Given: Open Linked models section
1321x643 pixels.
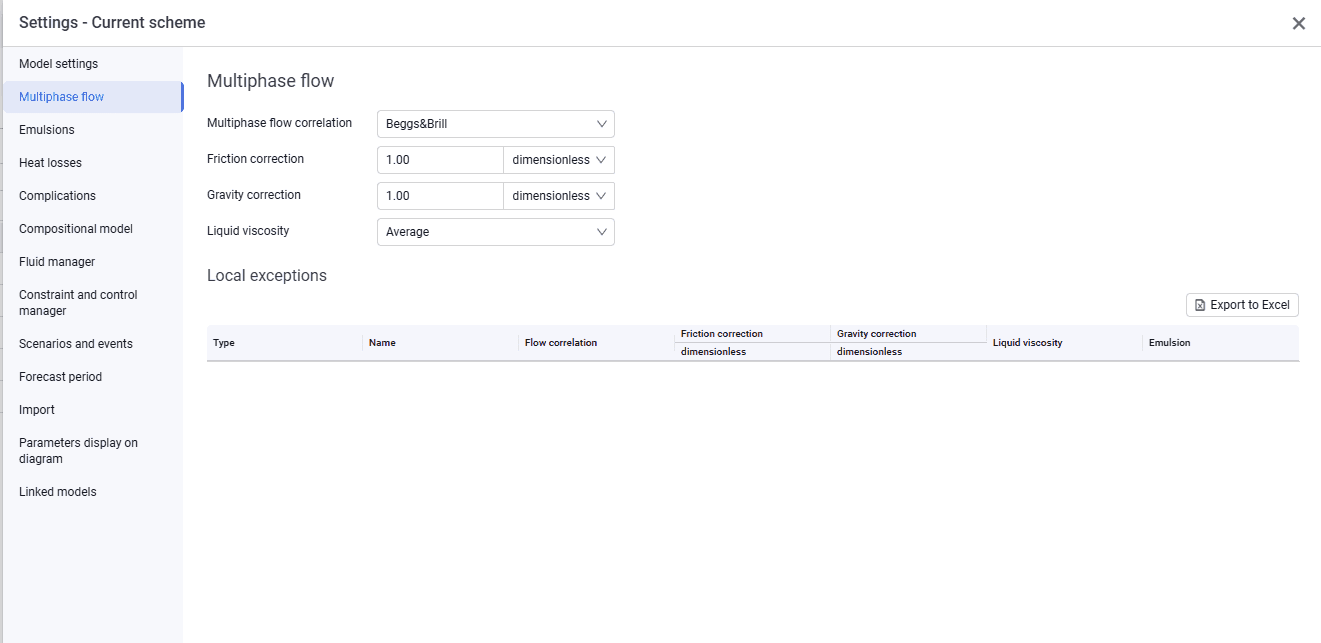Looking at the screenshot, I should [x=91, y=492].
